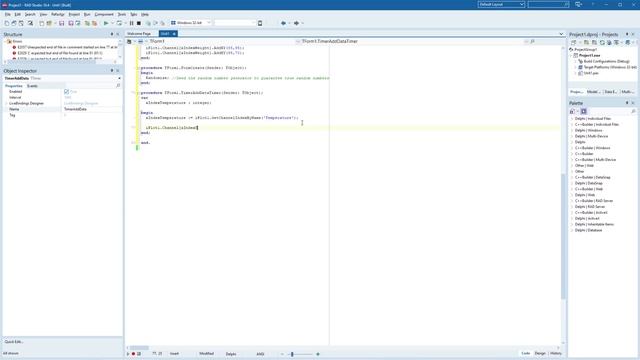Image resolution: width=640 pixels, height=360 pixels.
Task: Open the File menu
Action: [x=7, y=14]
